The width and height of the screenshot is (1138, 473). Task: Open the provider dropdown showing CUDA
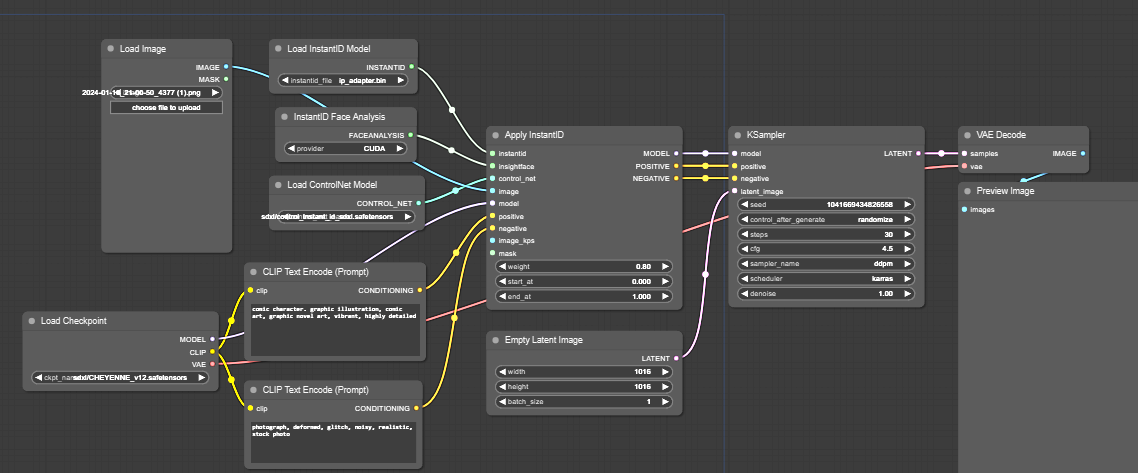pos(346,148)
